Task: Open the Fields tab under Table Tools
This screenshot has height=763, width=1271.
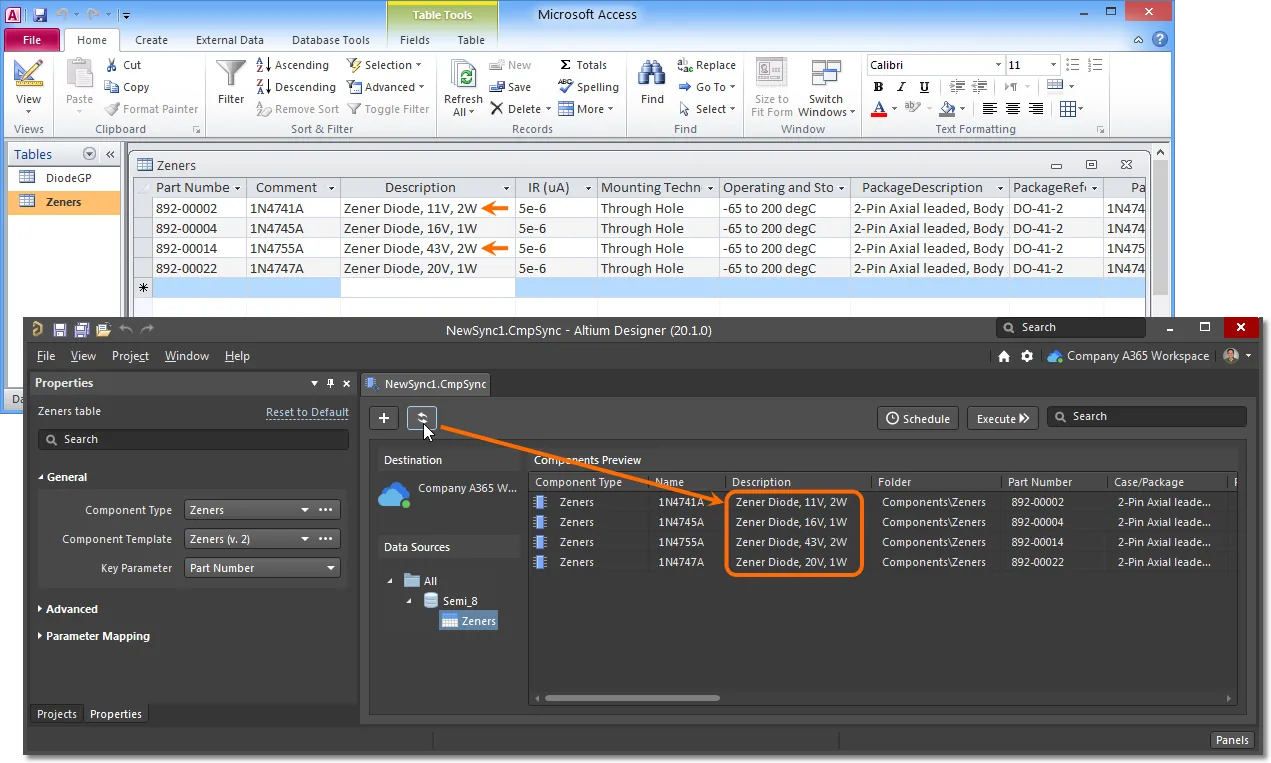Action: (x=415, y=40)
